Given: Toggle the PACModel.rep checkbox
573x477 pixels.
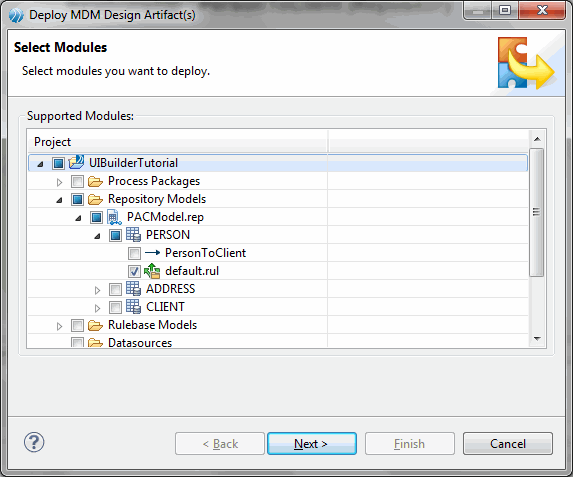Looking at the screenshot, I should 96,217.
